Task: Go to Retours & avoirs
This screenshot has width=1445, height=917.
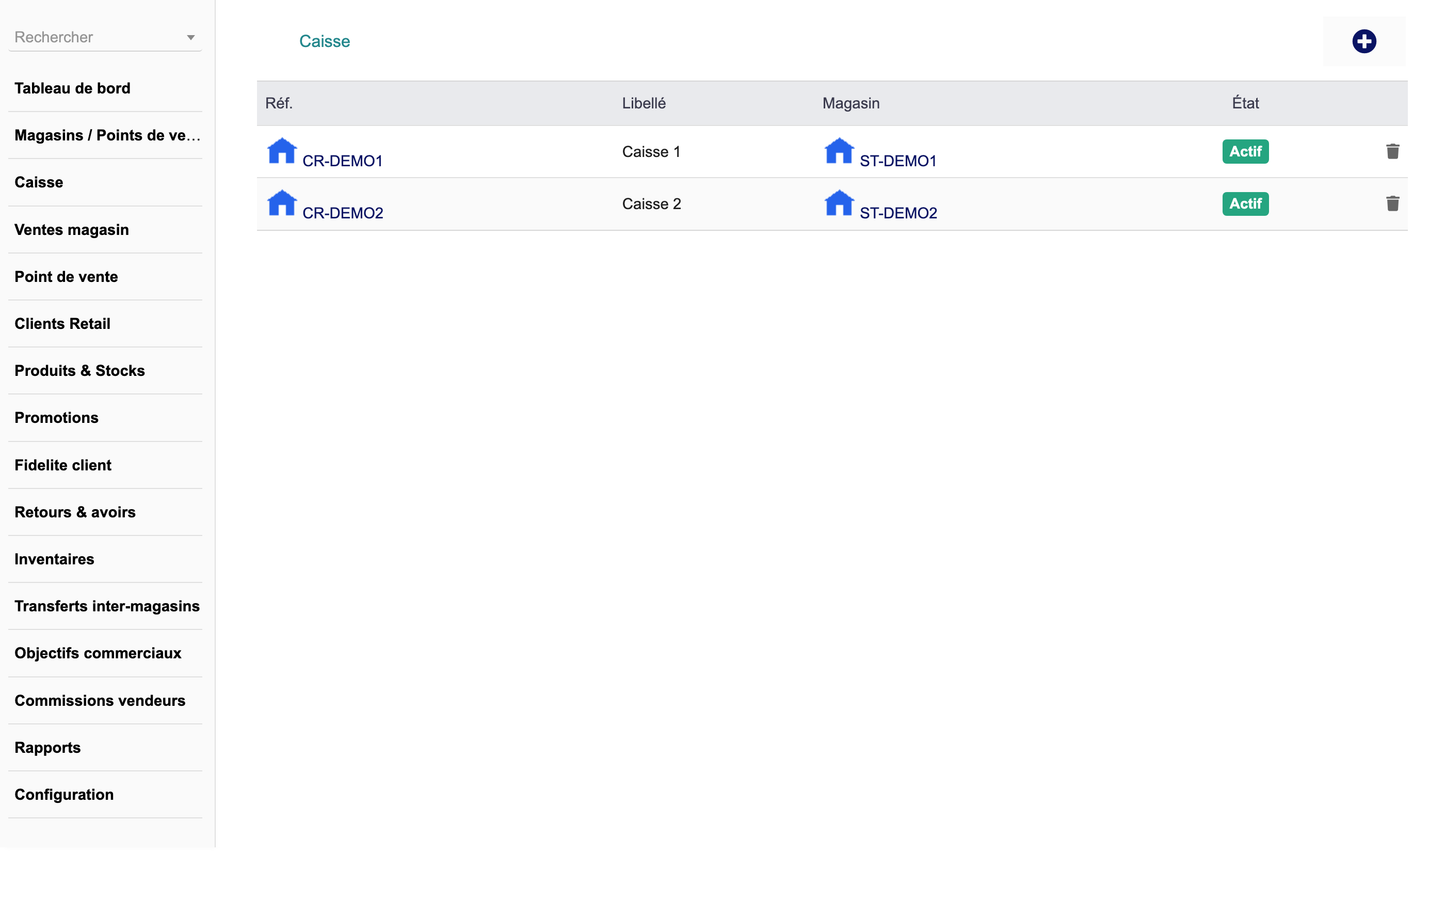Action: pyautogui.click(x=75, y=512)
